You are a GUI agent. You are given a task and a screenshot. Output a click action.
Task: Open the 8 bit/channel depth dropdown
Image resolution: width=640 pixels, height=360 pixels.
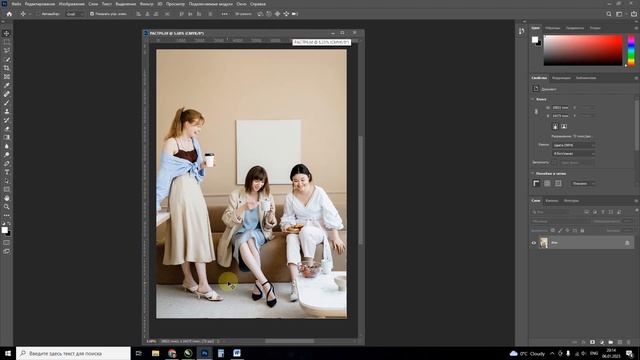pyautogui.click(x=573, y=153)
